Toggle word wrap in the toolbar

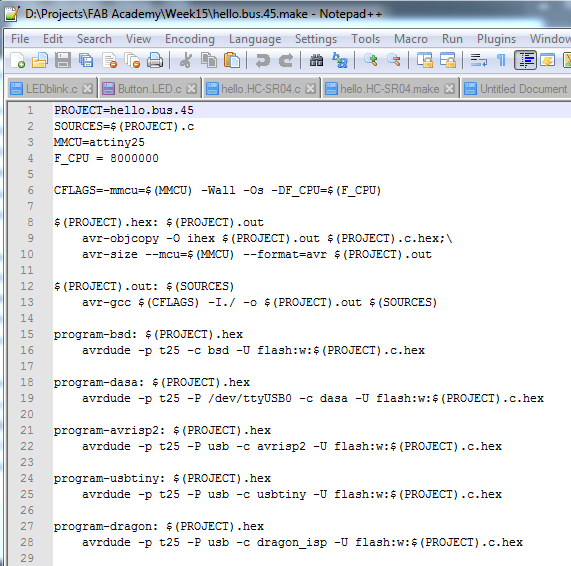[x=479, y=60]
